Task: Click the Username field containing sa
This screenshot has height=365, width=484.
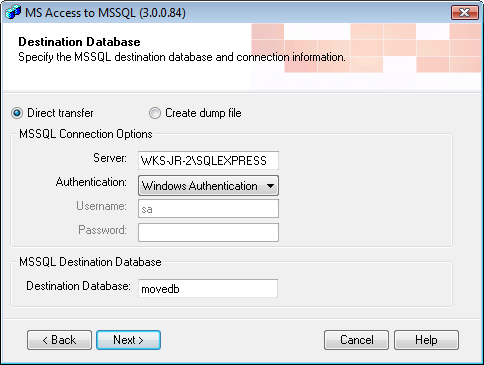Action: pyautogui.click(x=208, y=209)
